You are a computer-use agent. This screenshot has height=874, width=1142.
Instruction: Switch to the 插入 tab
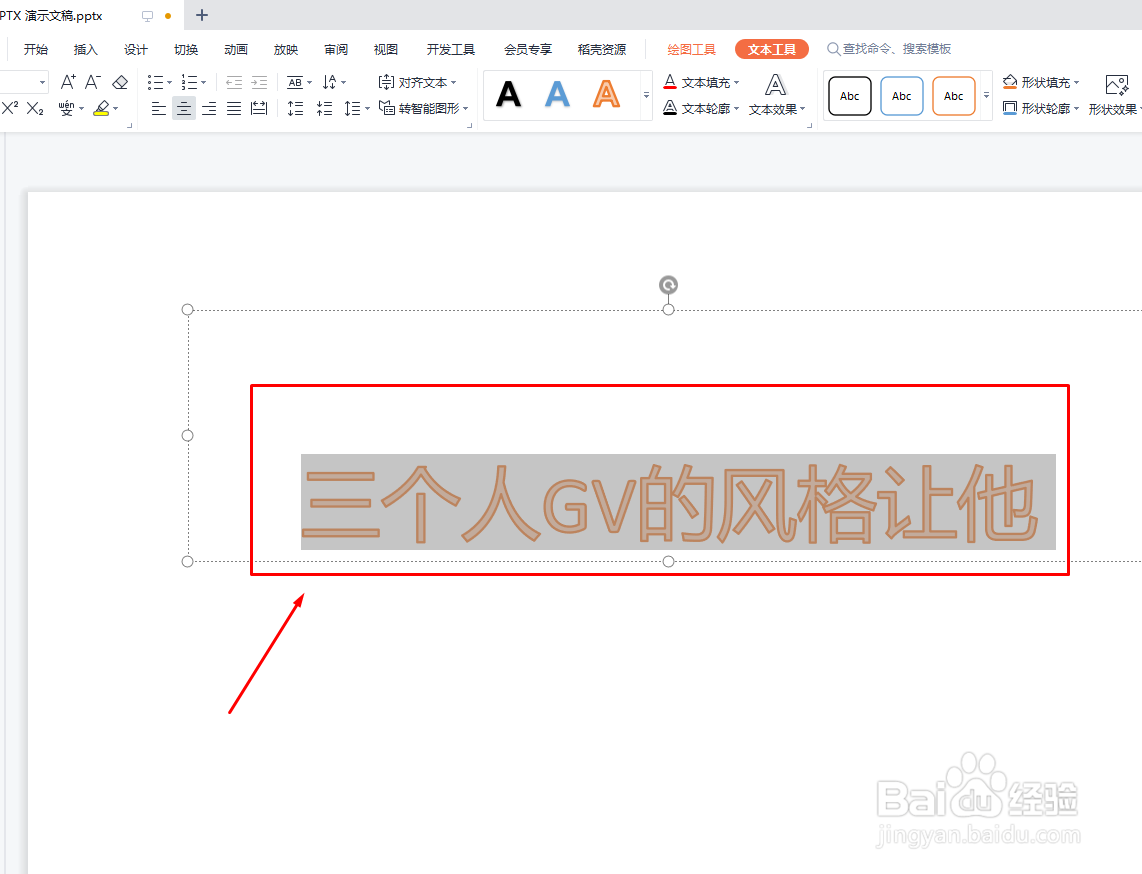click(85, 50)
